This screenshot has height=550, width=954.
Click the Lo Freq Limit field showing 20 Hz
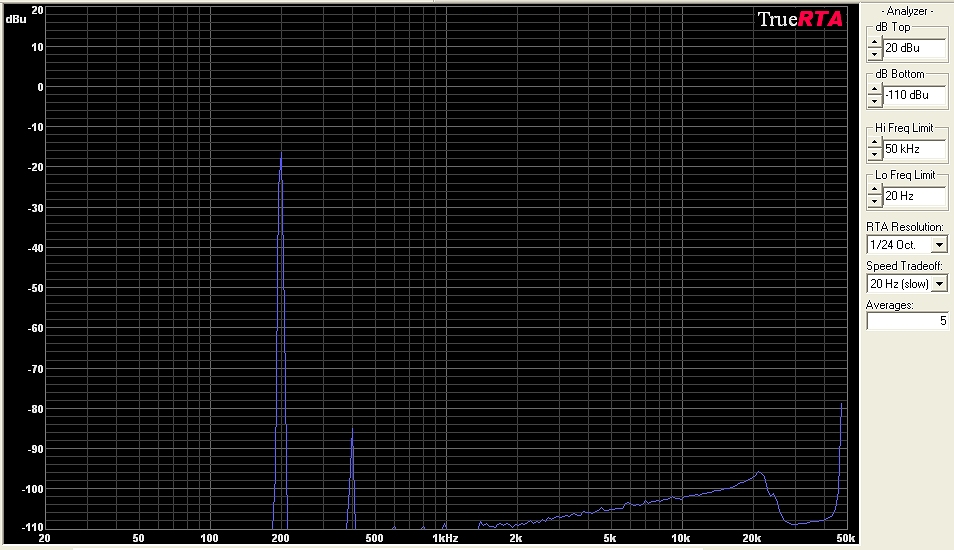pyautogui.click(x=914, y=196)
